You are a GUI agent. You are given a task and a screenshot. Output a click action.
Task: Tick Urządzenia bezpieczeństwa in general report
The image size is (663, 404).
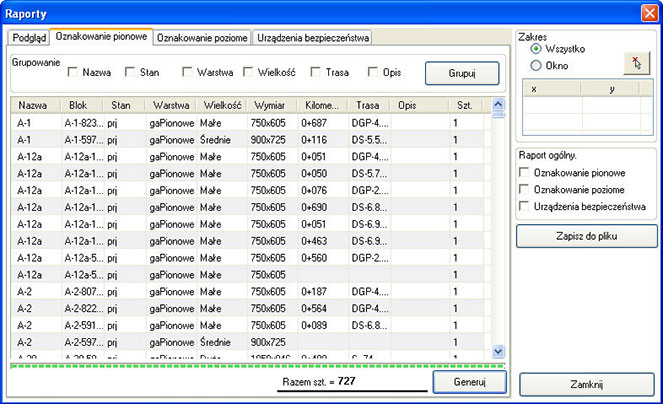[x=525, y=206]
